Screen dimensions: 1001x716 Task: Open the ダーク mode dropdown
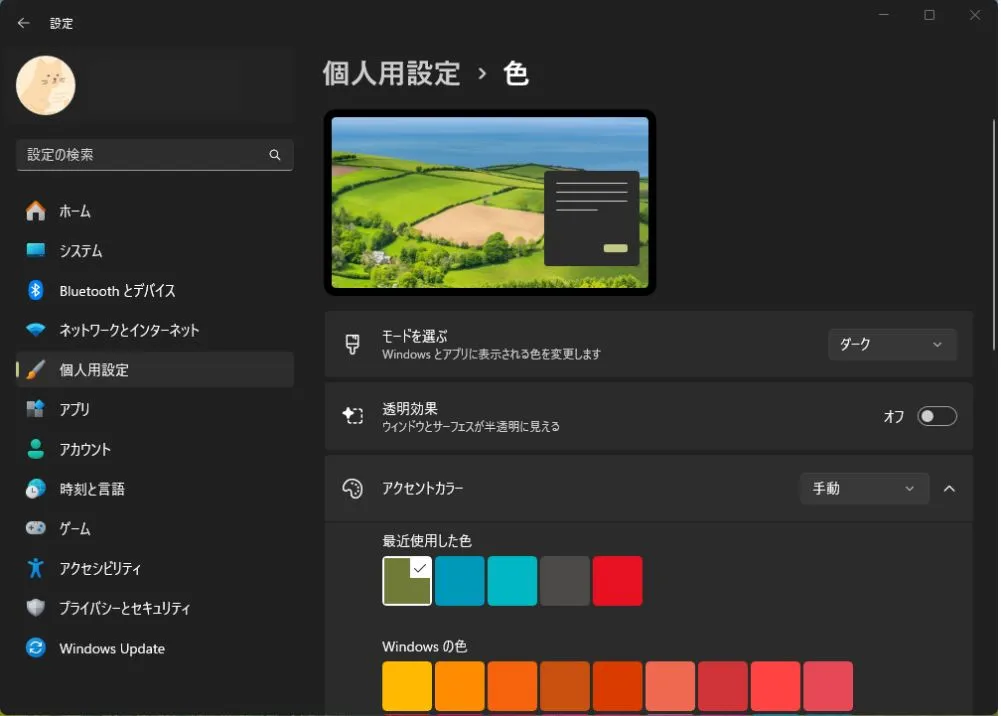point(892,345)
